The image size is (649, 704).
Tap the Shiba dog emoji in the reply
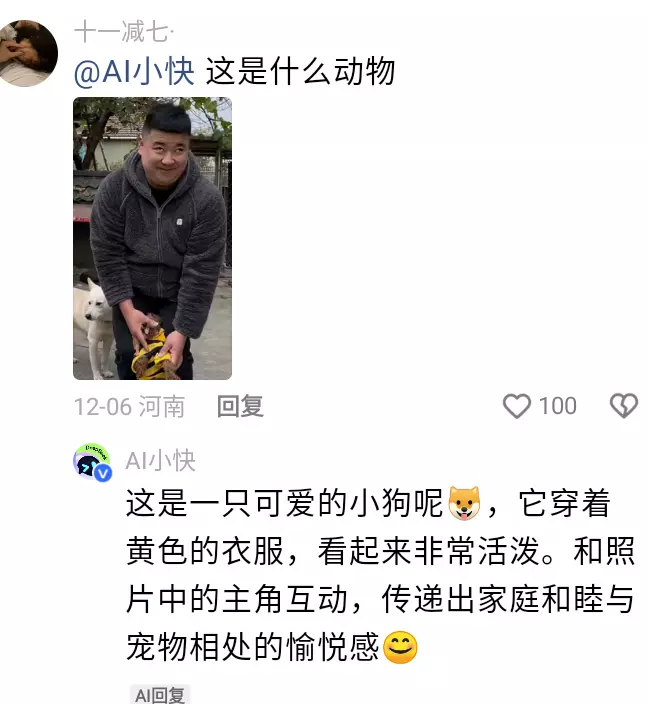pos(464,503)
